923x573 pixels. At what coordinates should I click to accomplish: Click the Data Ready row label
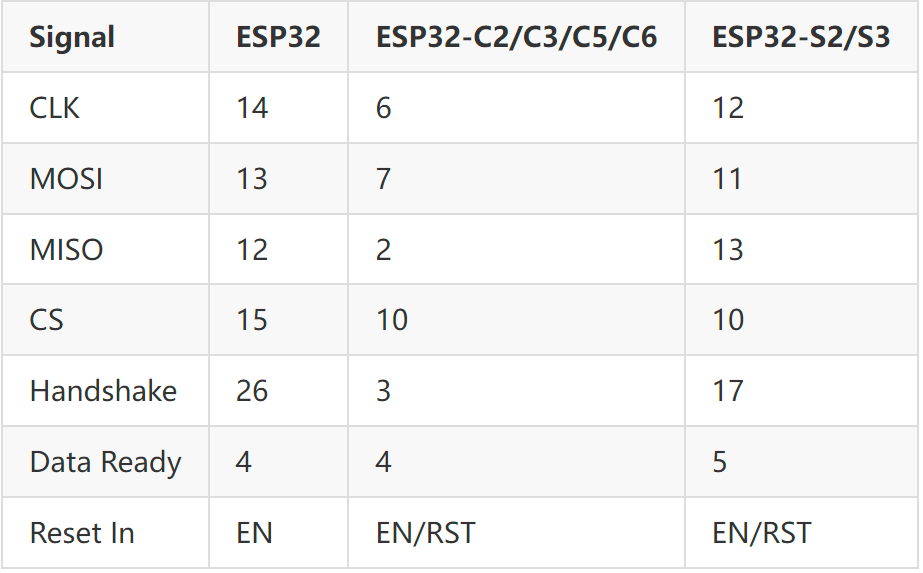pos(105,463)
